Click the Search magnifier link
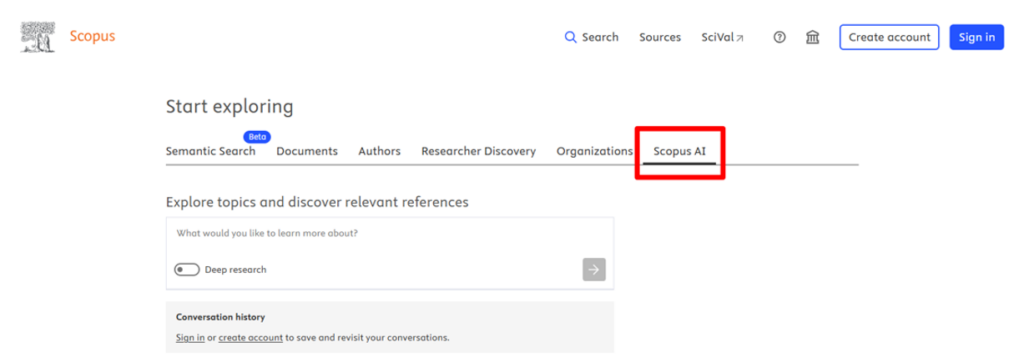The image size is (1024, 363). click(591, 37)
